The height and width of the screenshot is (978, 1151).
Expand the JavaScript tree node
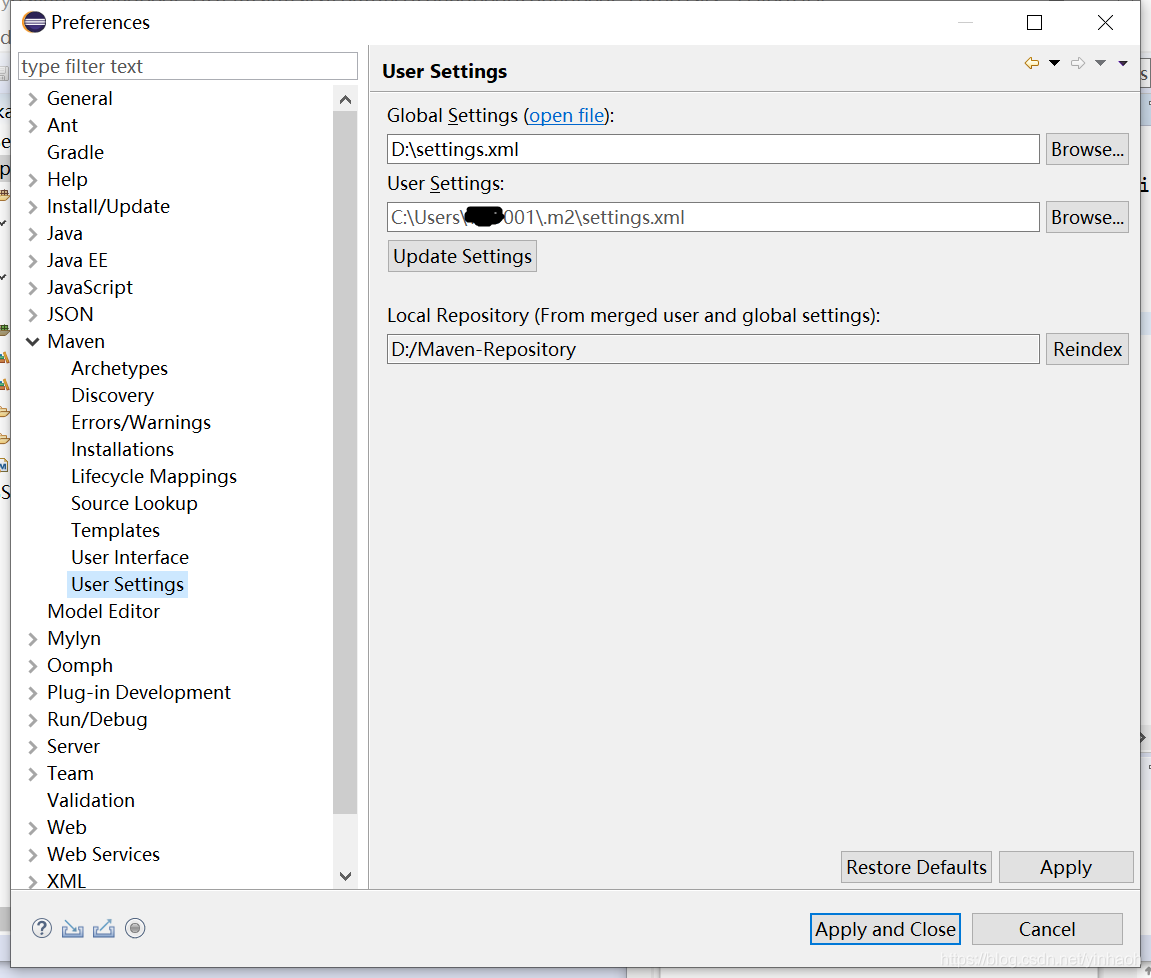[x=32, y=288]
